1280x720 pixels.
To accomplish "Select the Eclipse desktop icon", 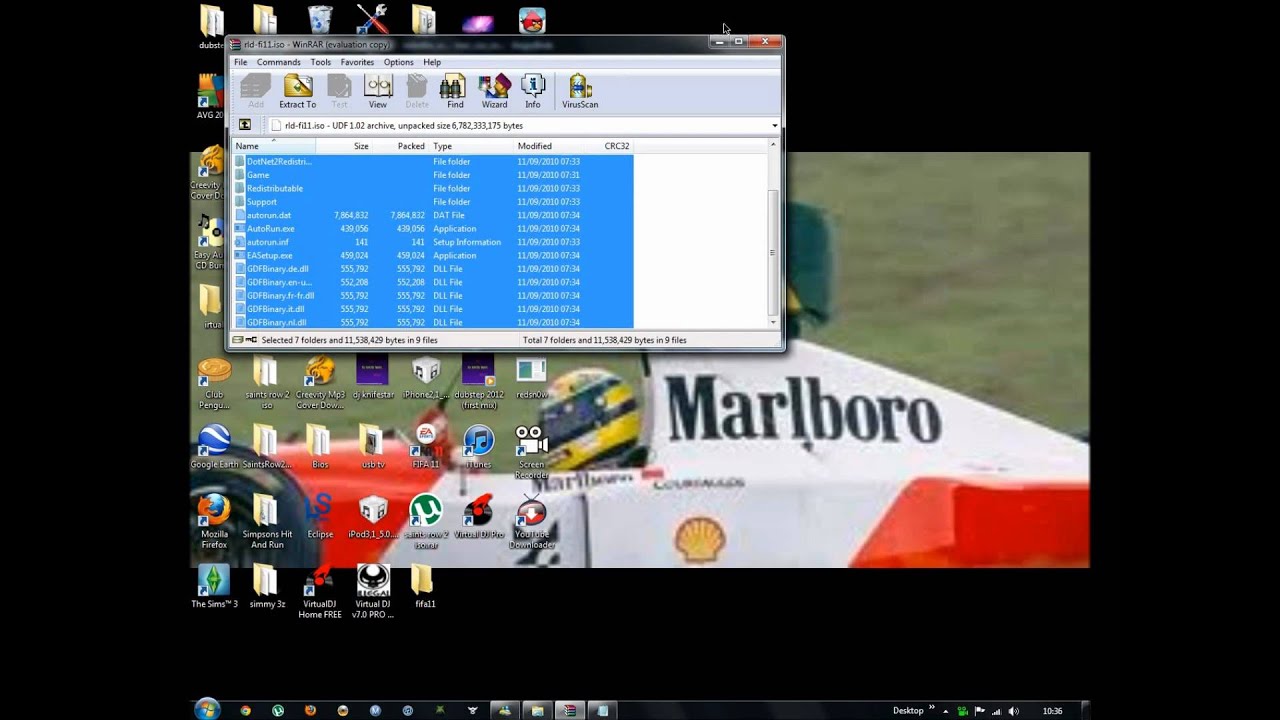I will pos(320,516).
